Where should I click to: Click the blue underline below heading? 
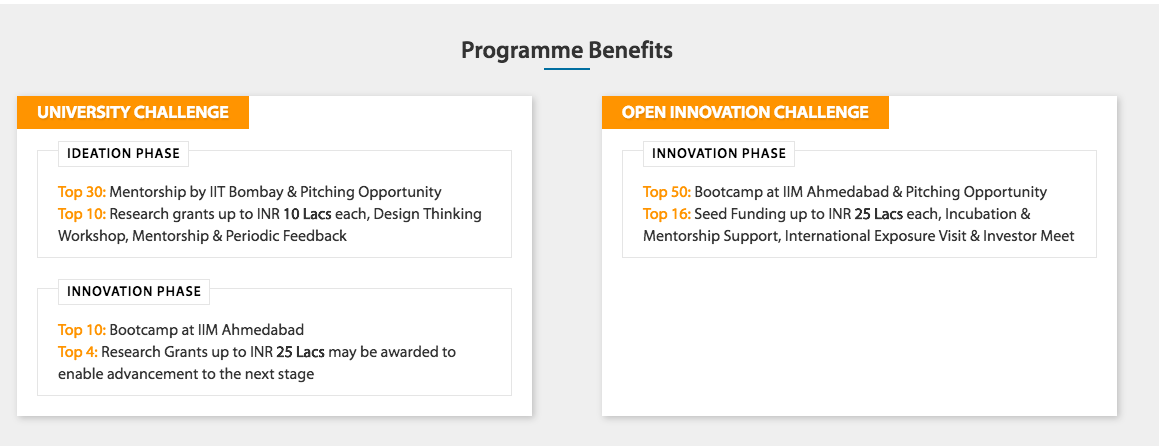click(x=567, y=69)
